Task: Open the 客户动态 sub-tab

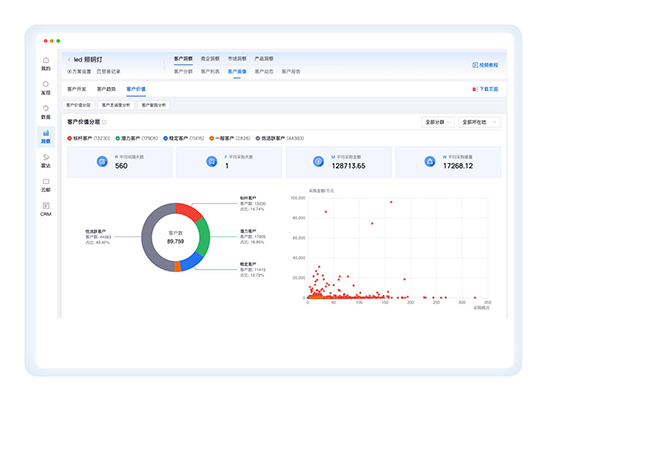Action: (264, 72)
